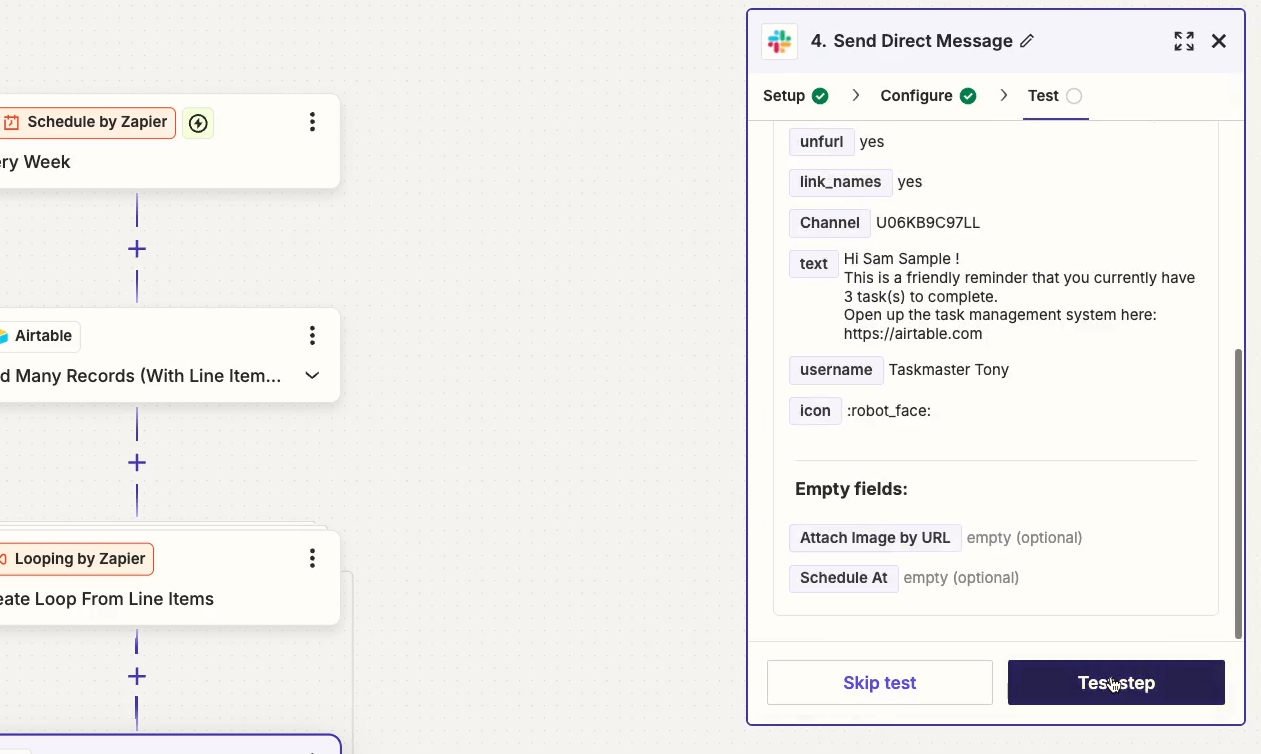Click the :robot_face: value
This screenshot has height=754, width=1261.
click(889, 411)
